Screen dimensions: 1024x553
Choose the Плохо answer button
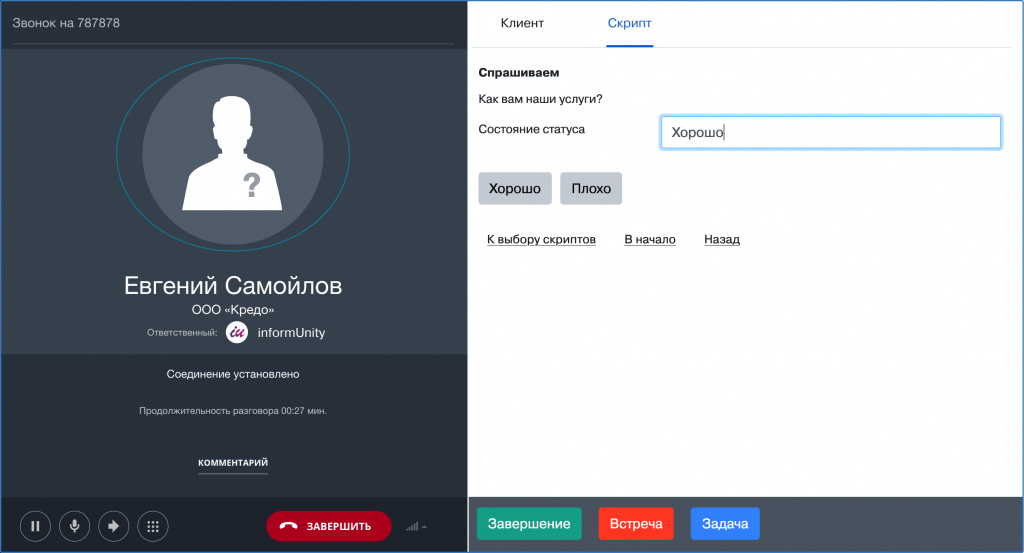[x=591, y=189]
